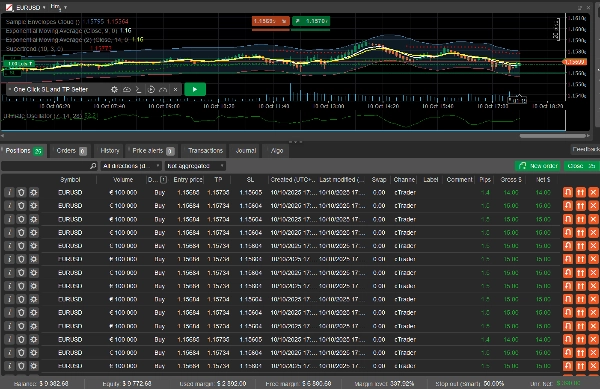Open settings gear icon in third position row
The width and height of the screenshot is (600, 389).
point(34,220)
